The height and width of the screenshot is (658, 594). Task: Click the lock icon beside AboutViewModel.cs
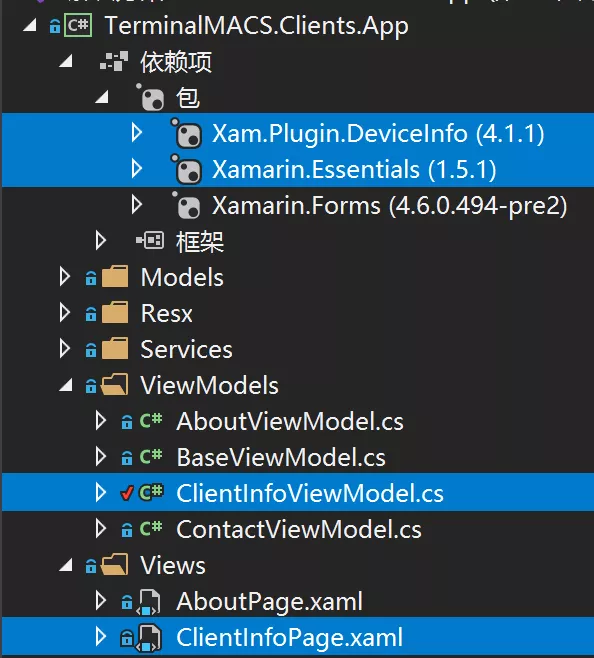127,422
